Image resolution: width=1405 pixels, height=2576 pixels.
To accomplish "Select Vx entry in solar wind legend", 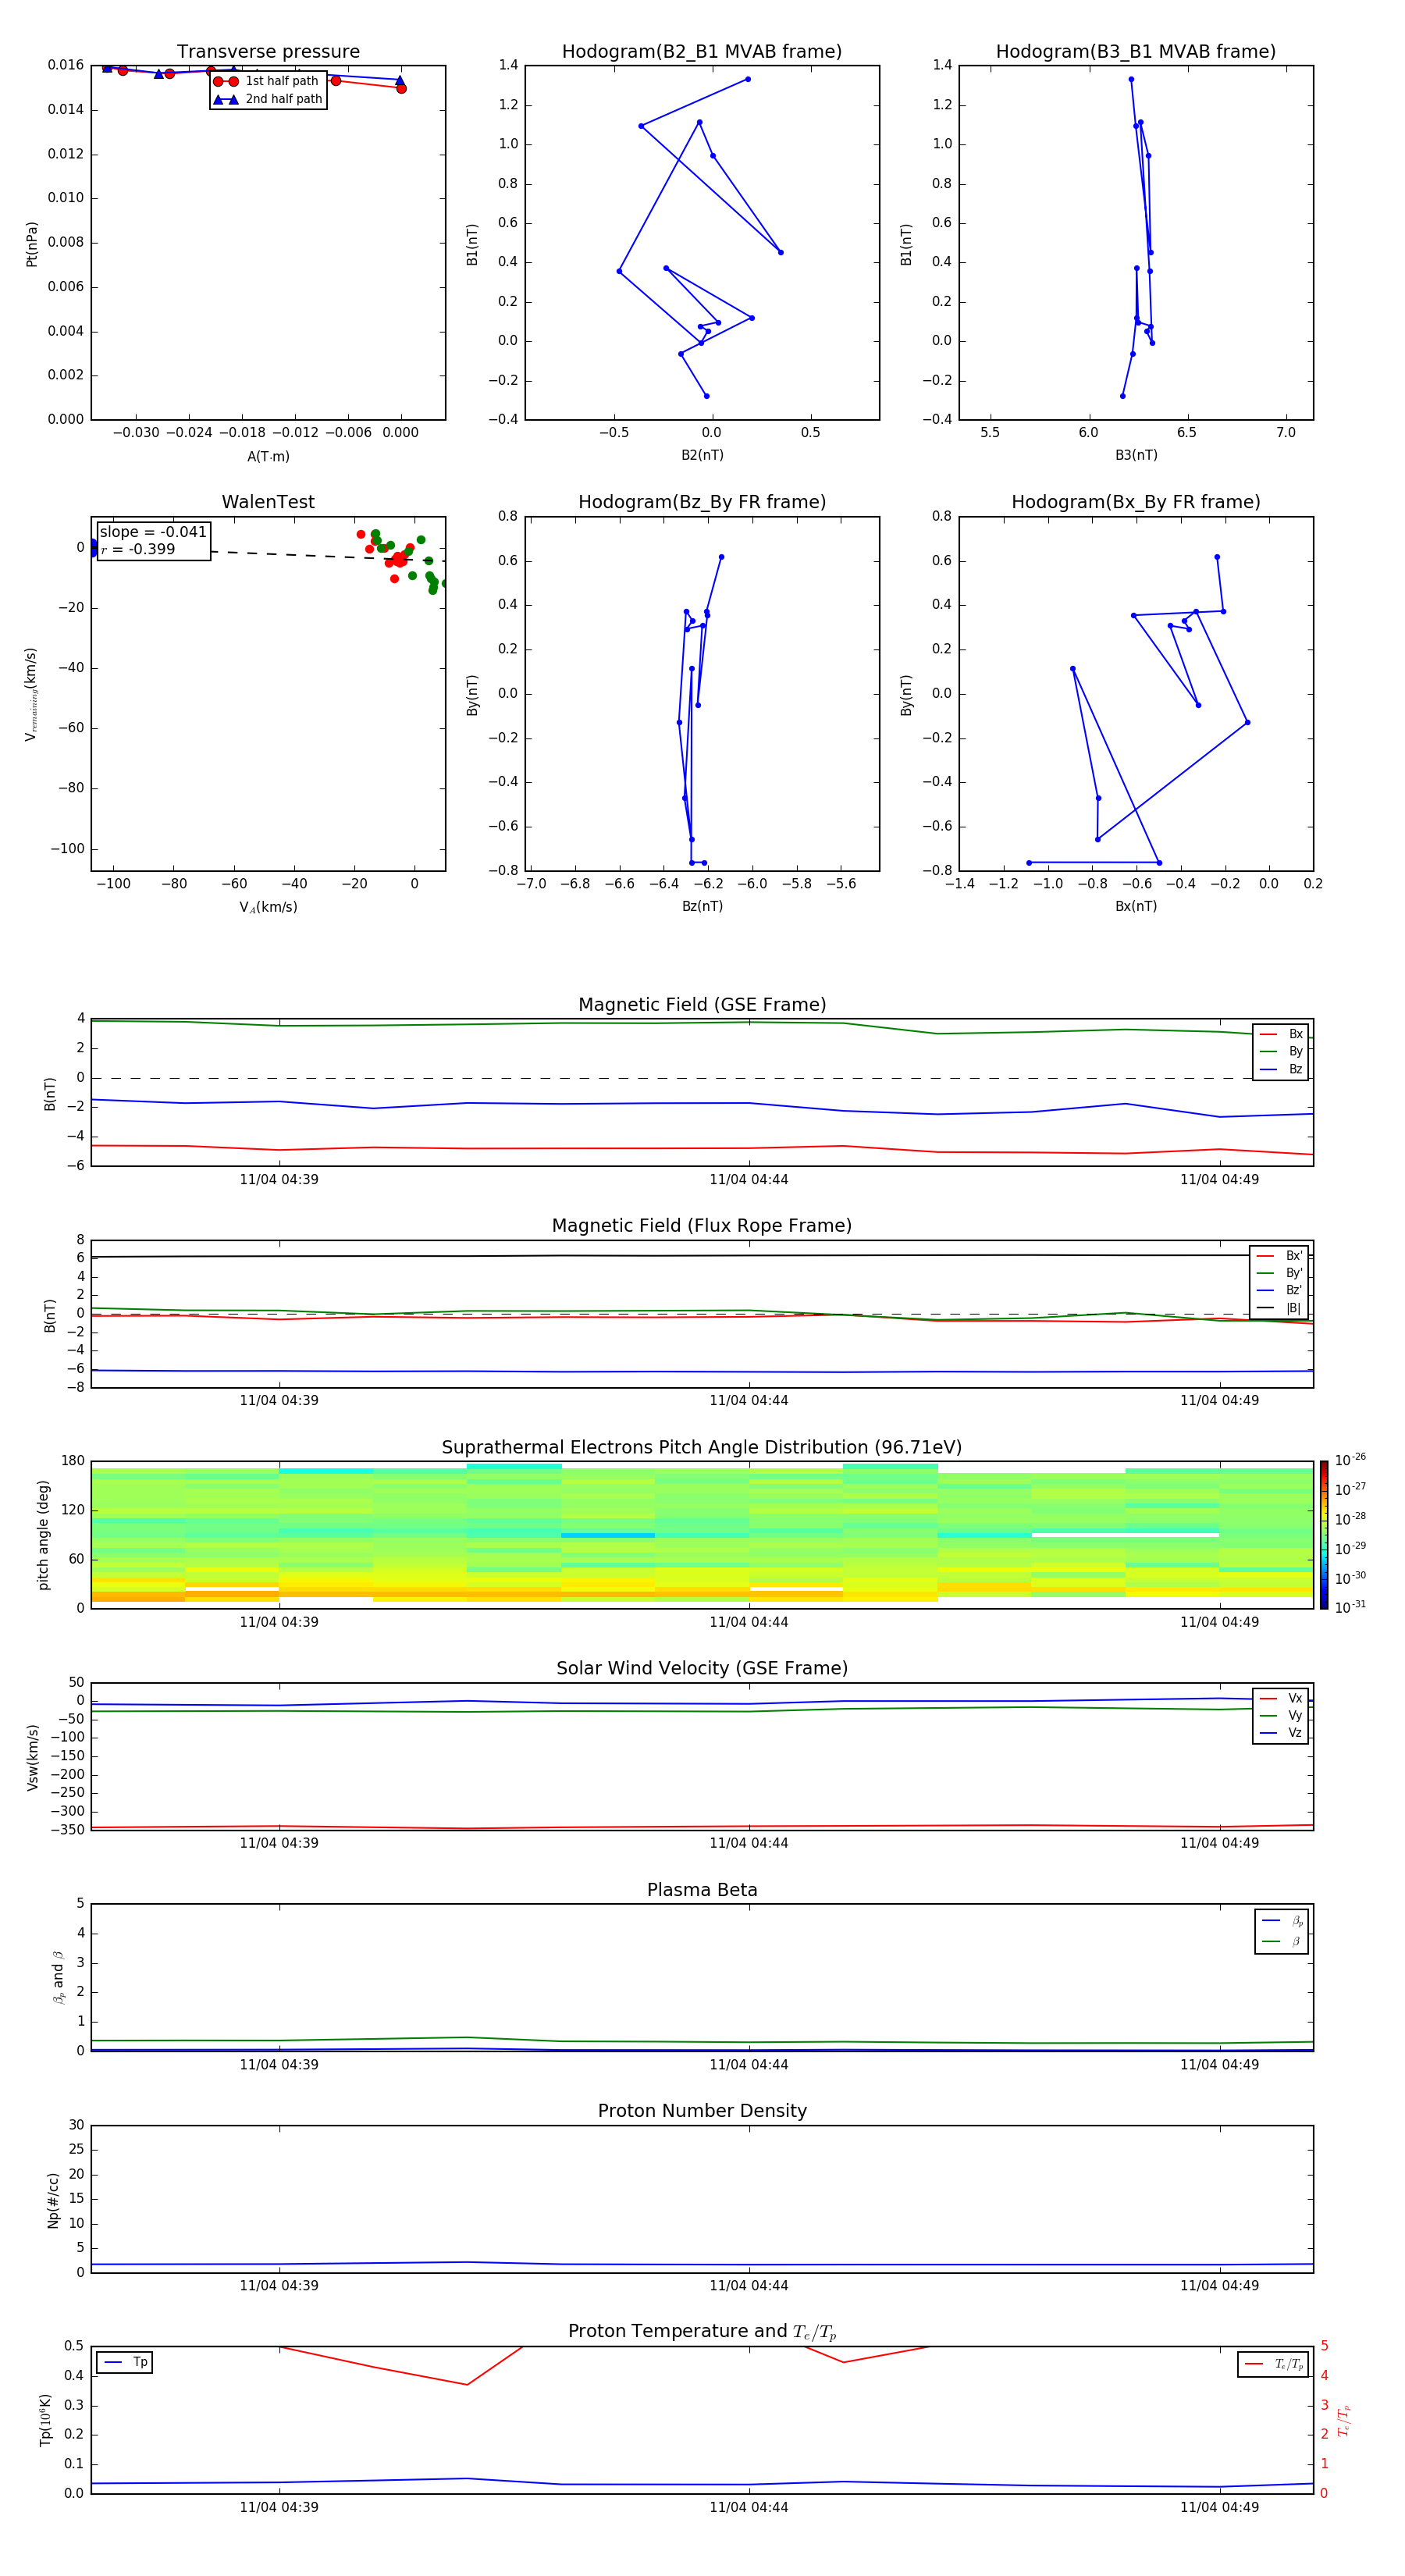I will [x=1281, y=1698].
